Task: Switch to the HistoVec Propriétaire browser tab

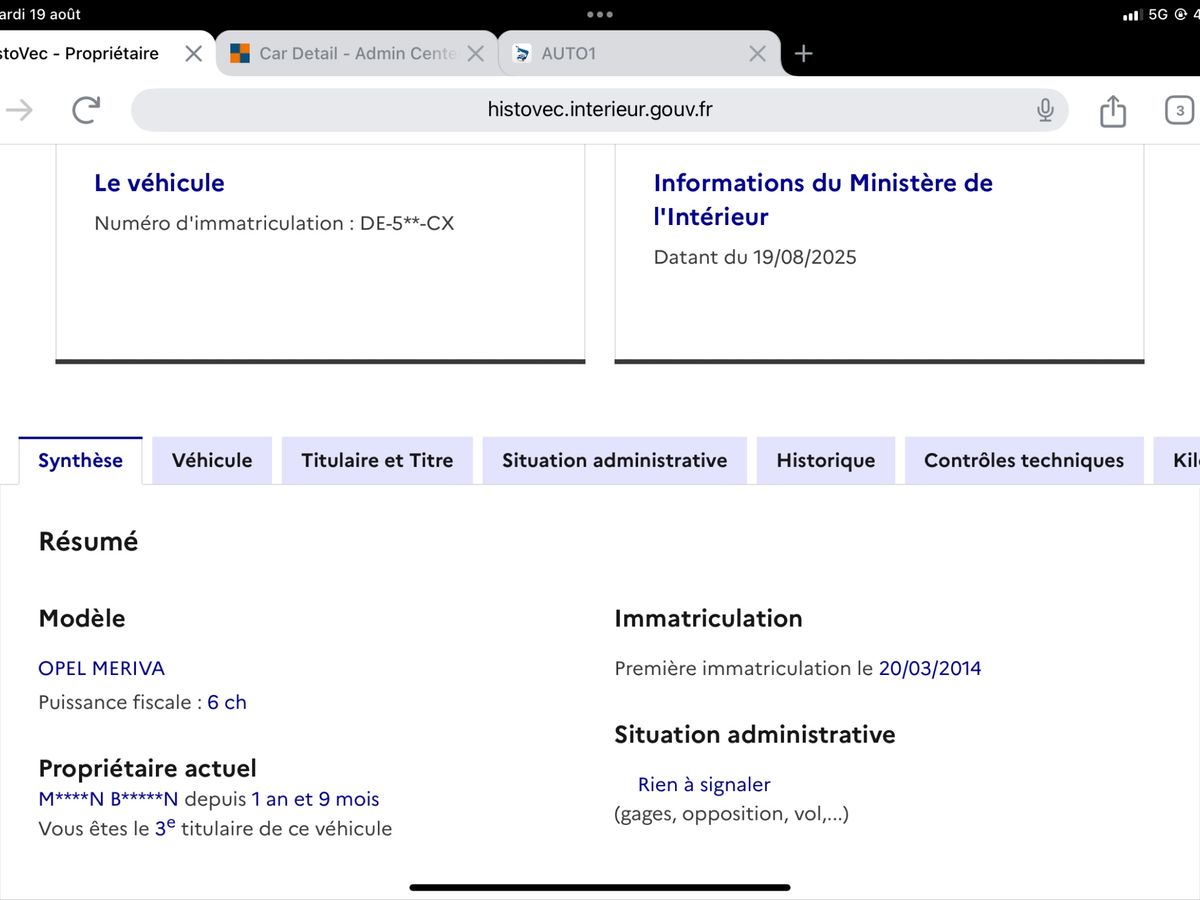Action: pyautogui.click(x=80, y=54)
